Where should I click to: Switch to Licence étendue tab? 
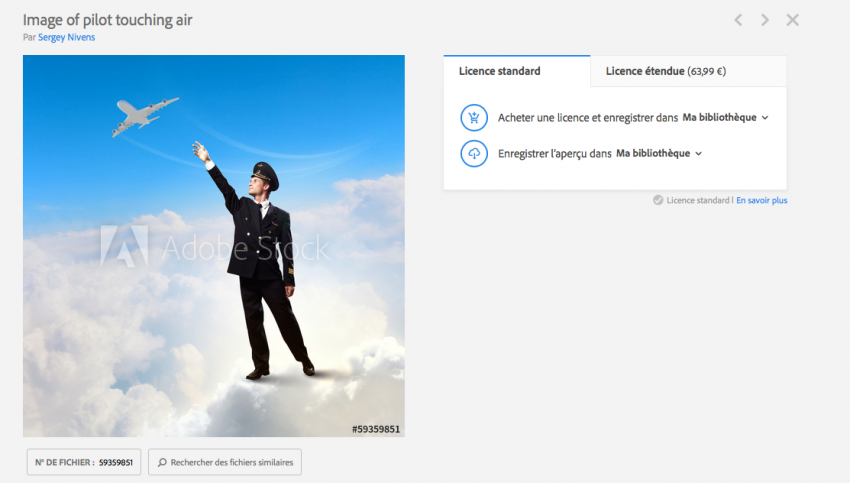tap(688, 71)
